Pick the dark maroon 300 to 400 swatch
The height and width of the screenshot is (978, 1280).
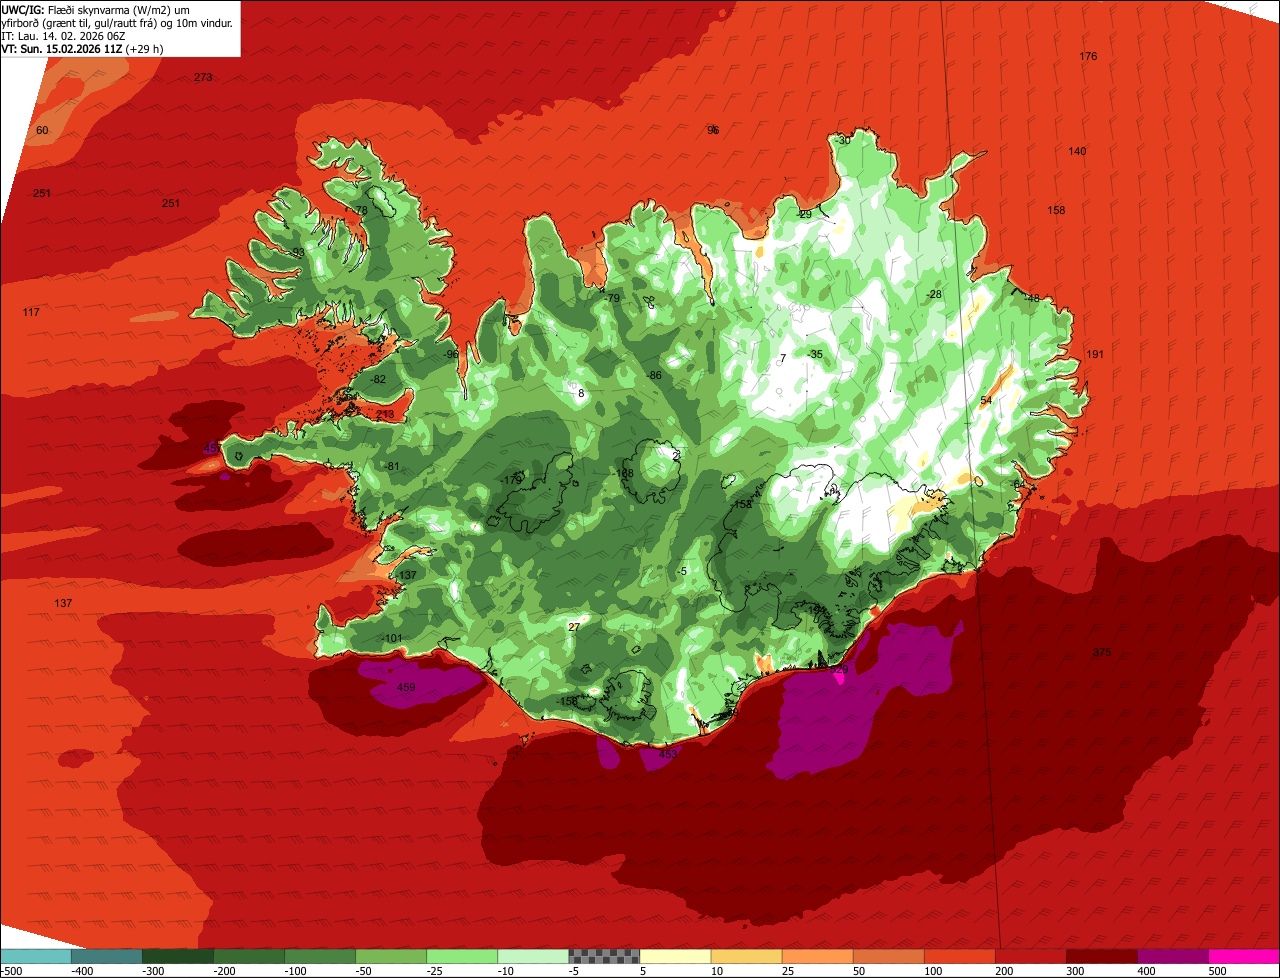1102,956
